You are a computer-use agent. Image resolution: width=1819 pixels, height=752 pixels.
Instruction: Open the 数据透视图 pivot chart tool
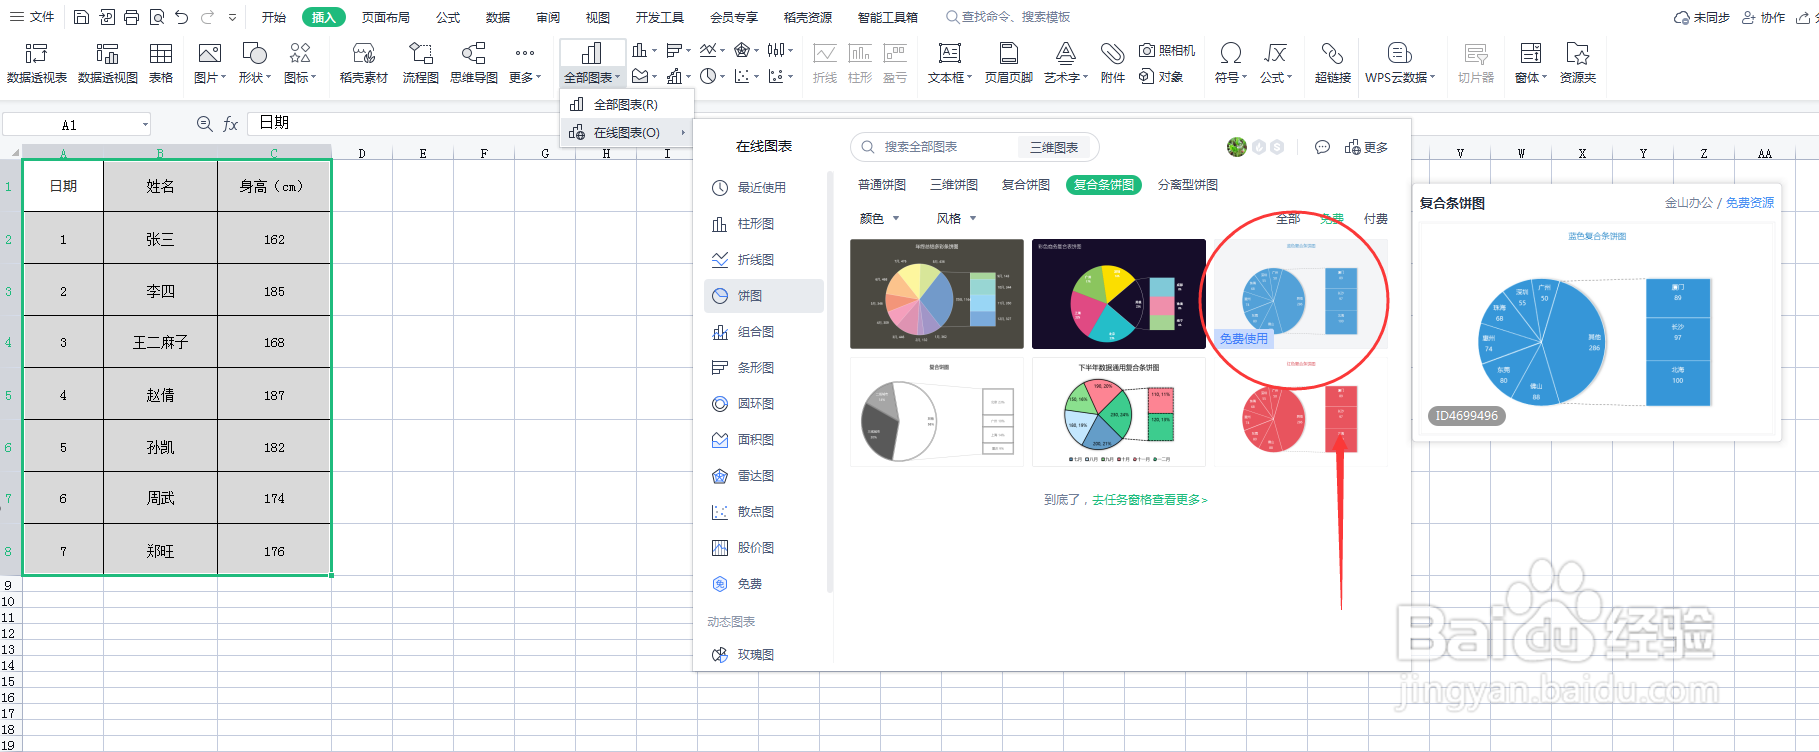(x=108, y=63)
